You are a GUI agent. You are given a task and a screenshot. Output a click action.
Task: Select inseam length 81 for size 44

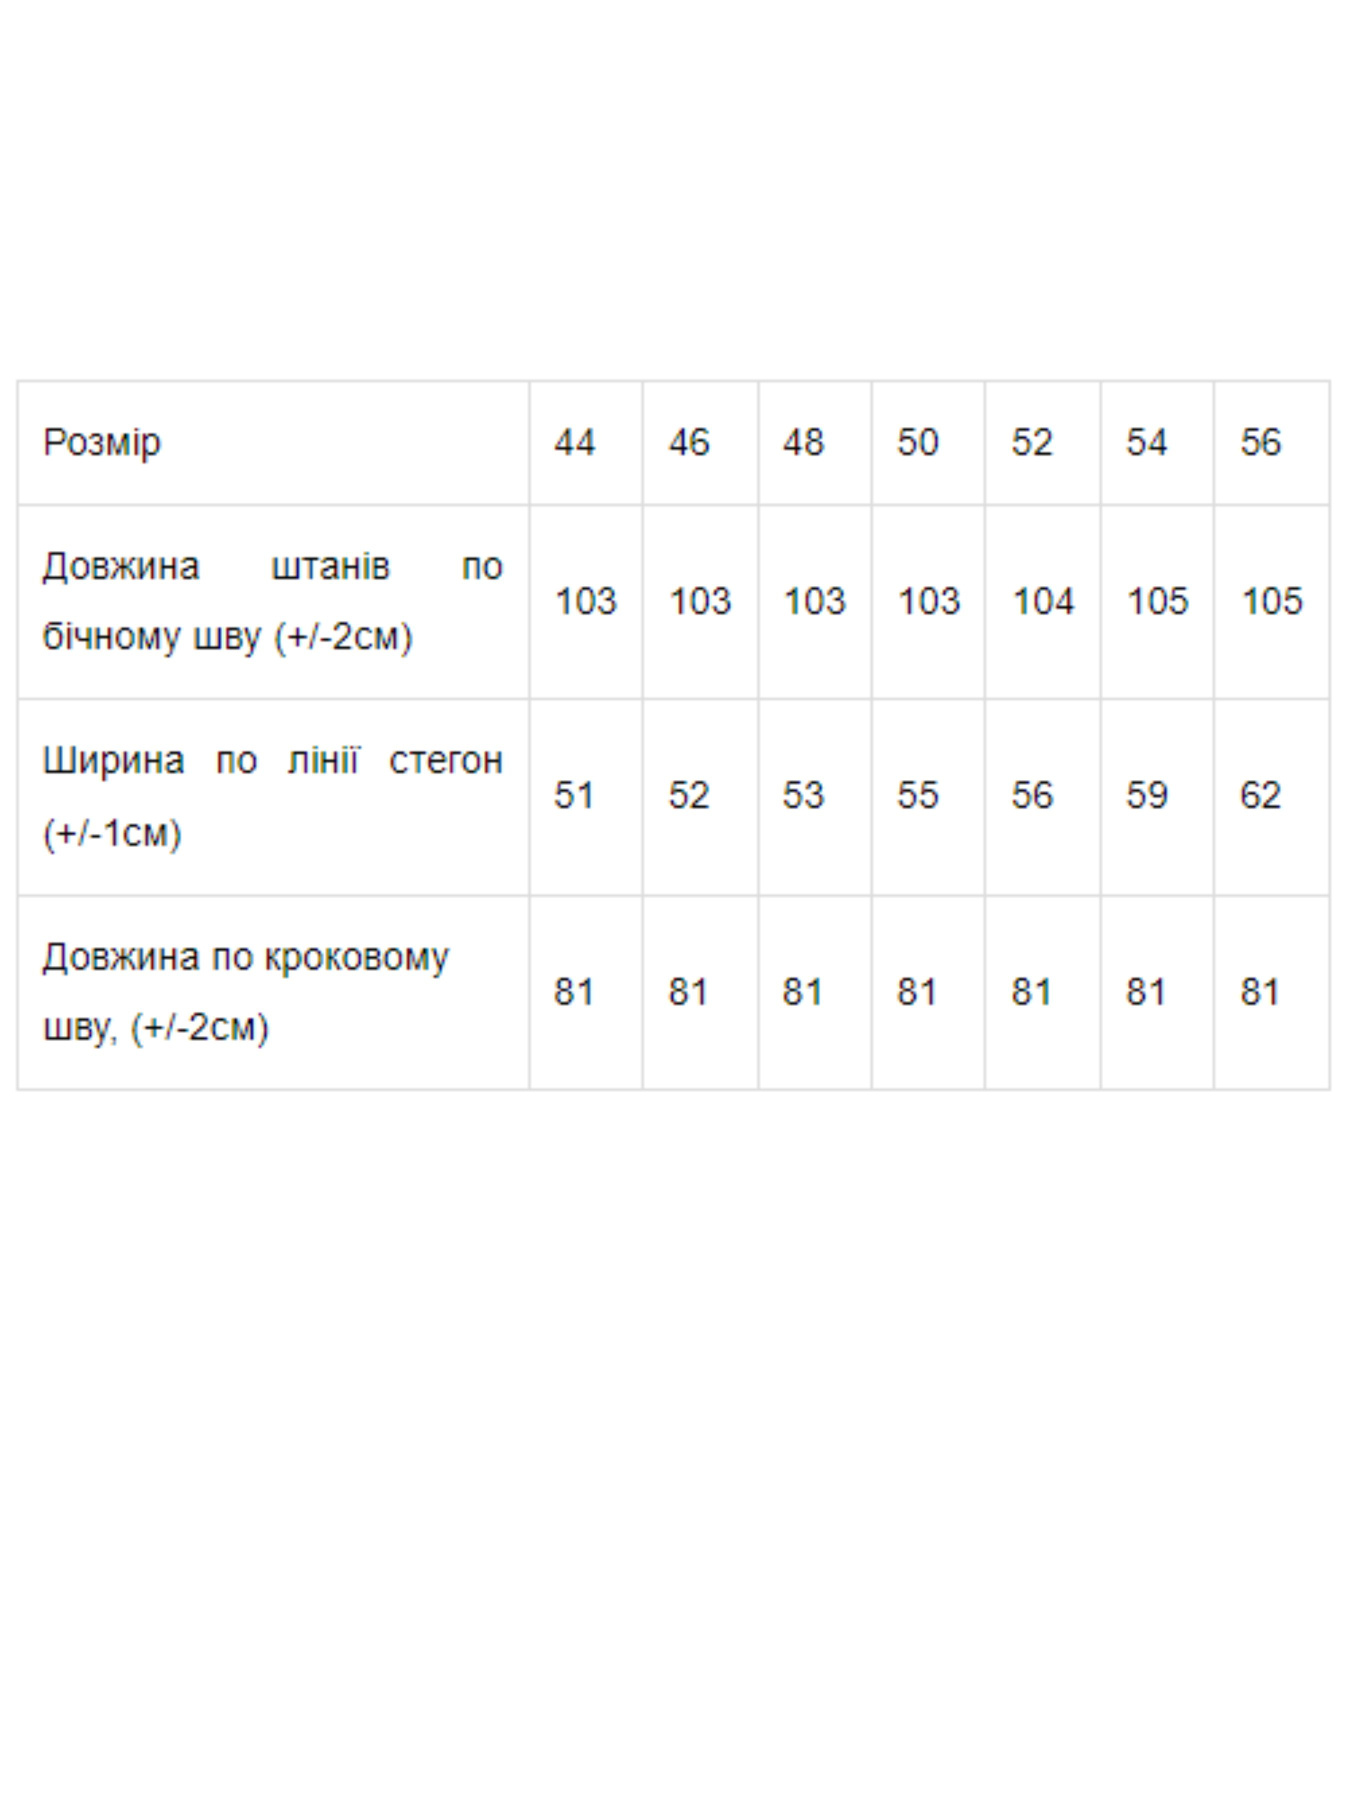click(x=575, y=992)
